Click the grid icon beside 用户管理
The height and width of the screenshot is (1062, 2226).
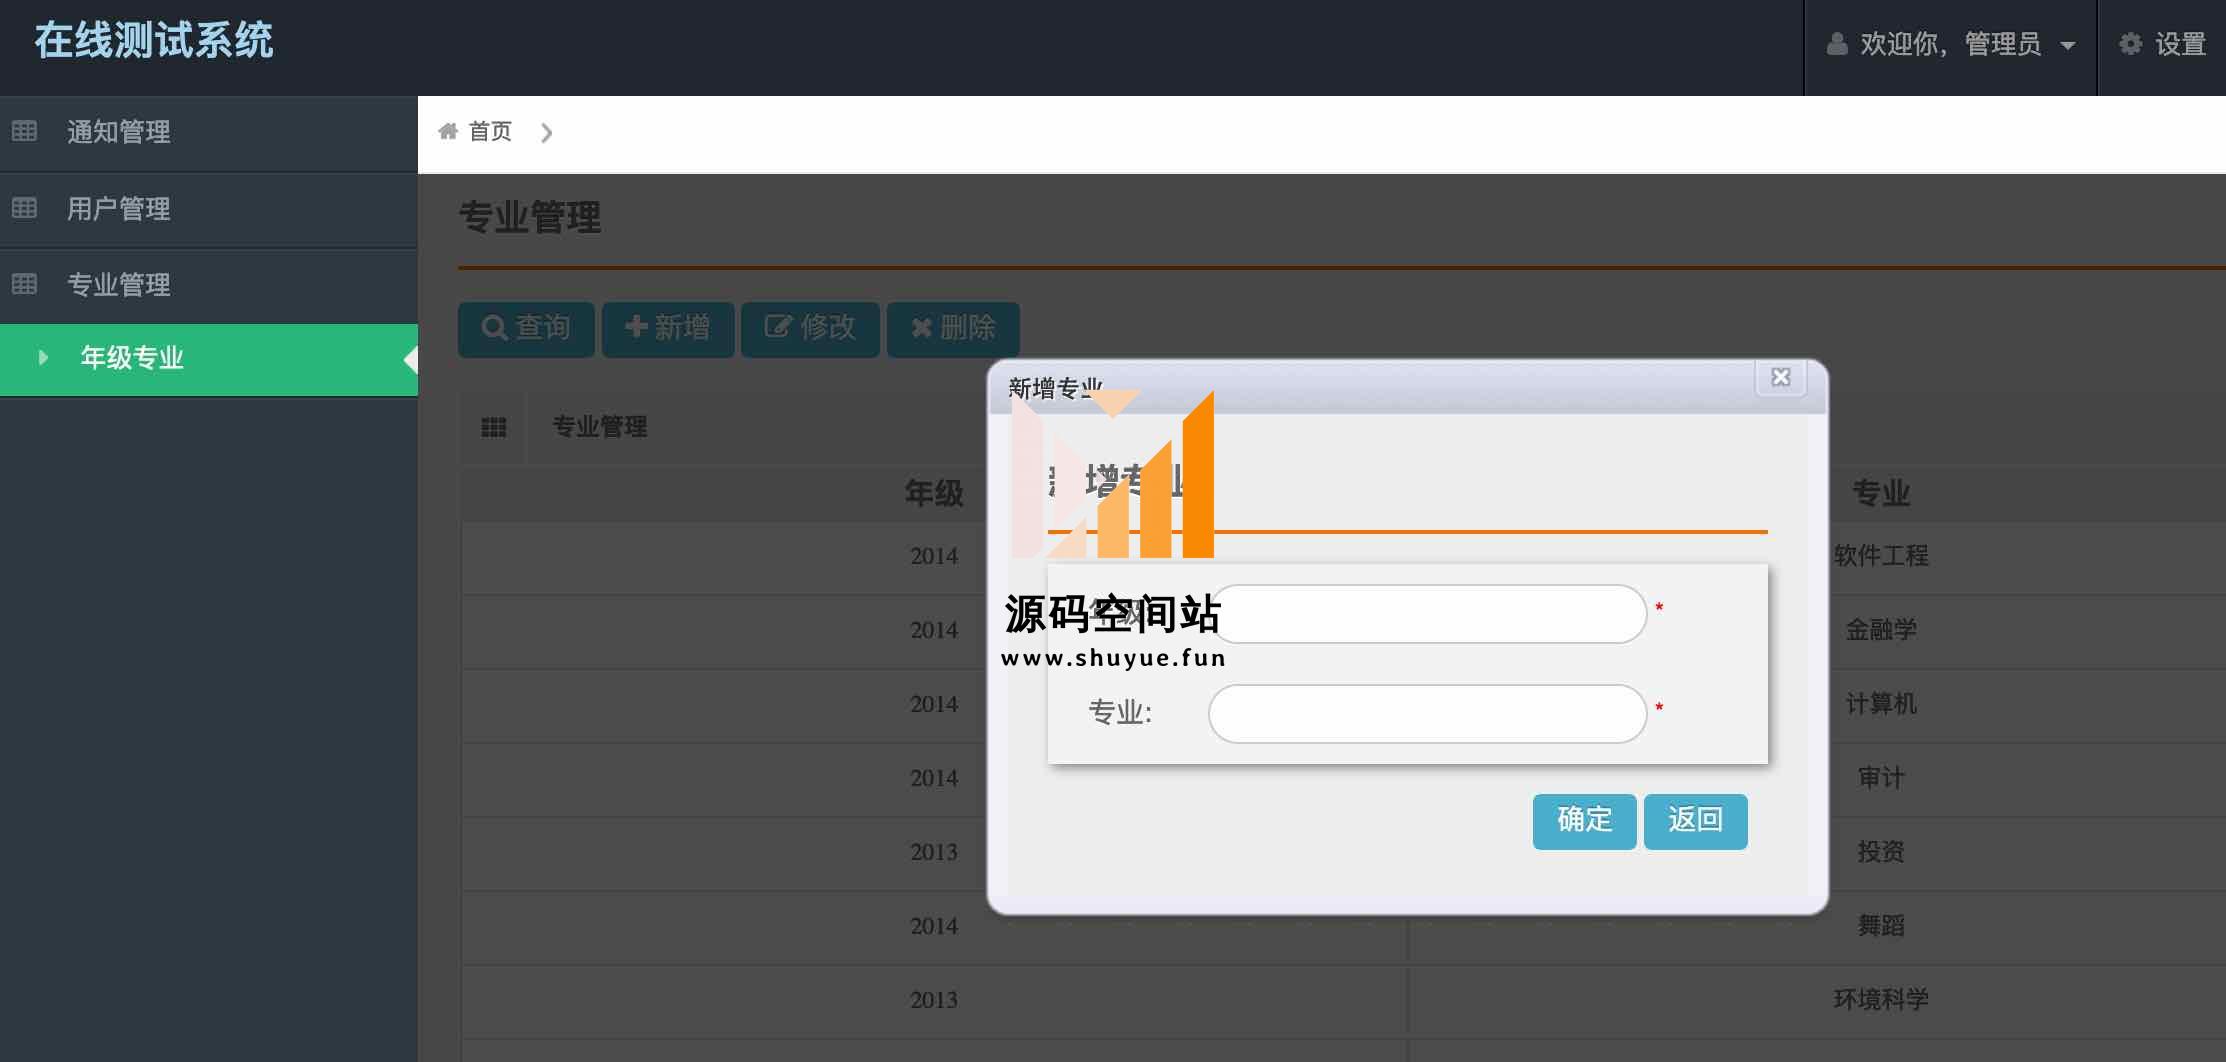pyautogui.click(x=25, y=208)
